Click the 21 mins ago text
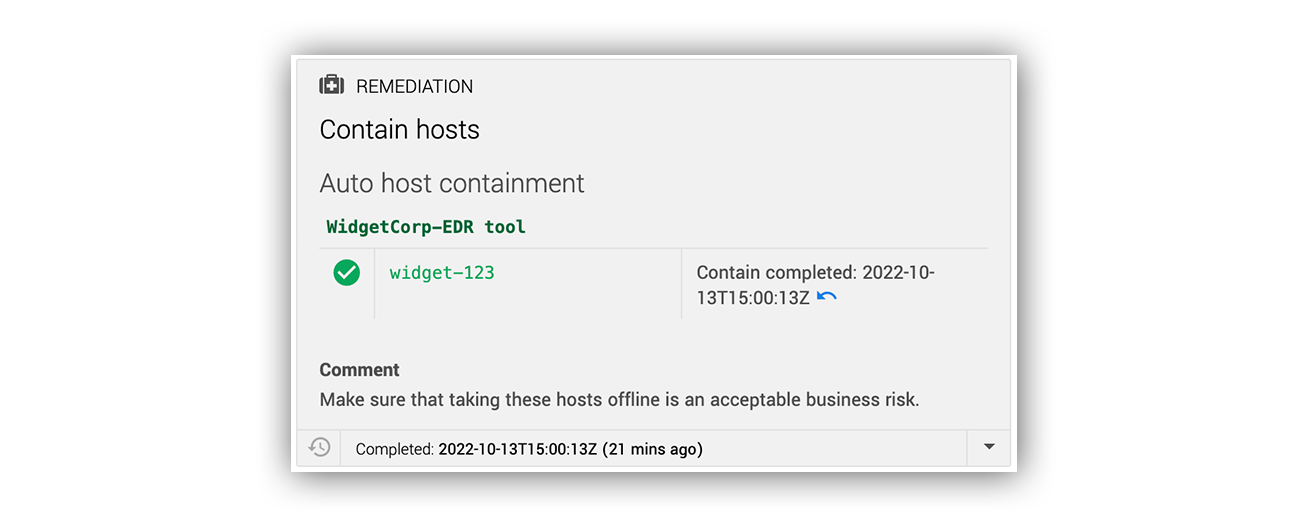Screen dimensions: 1308x531 click(x=653, y=449)
